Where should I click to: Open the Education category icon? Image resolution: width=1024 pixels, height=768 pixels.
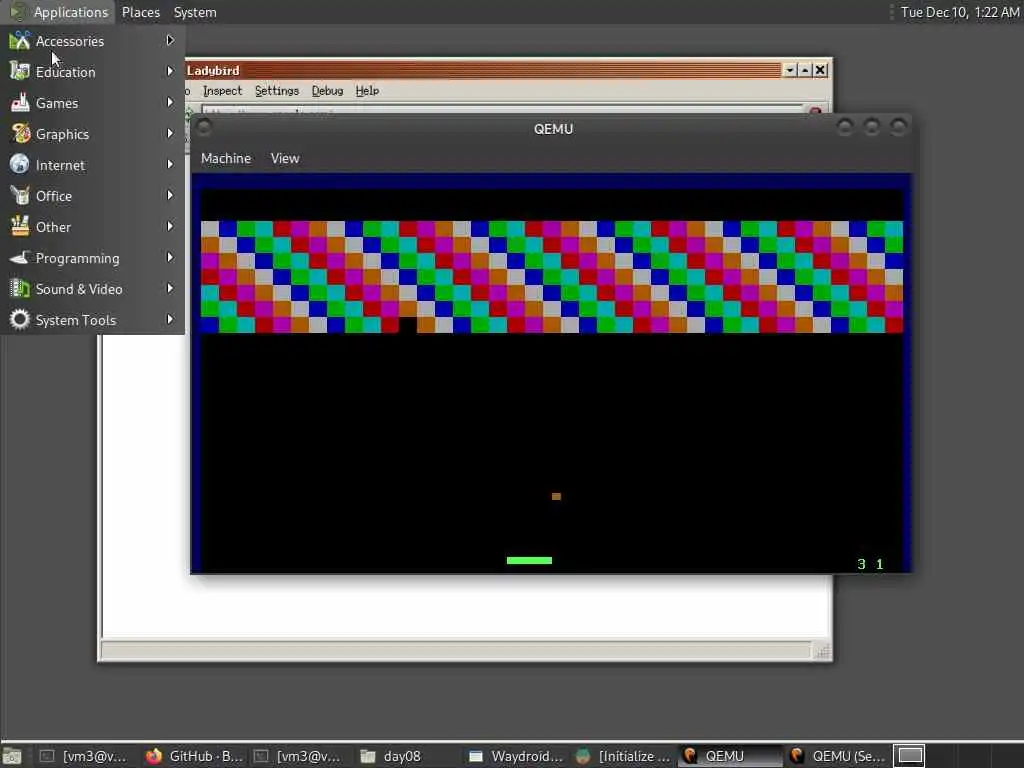tap(20, 71)
